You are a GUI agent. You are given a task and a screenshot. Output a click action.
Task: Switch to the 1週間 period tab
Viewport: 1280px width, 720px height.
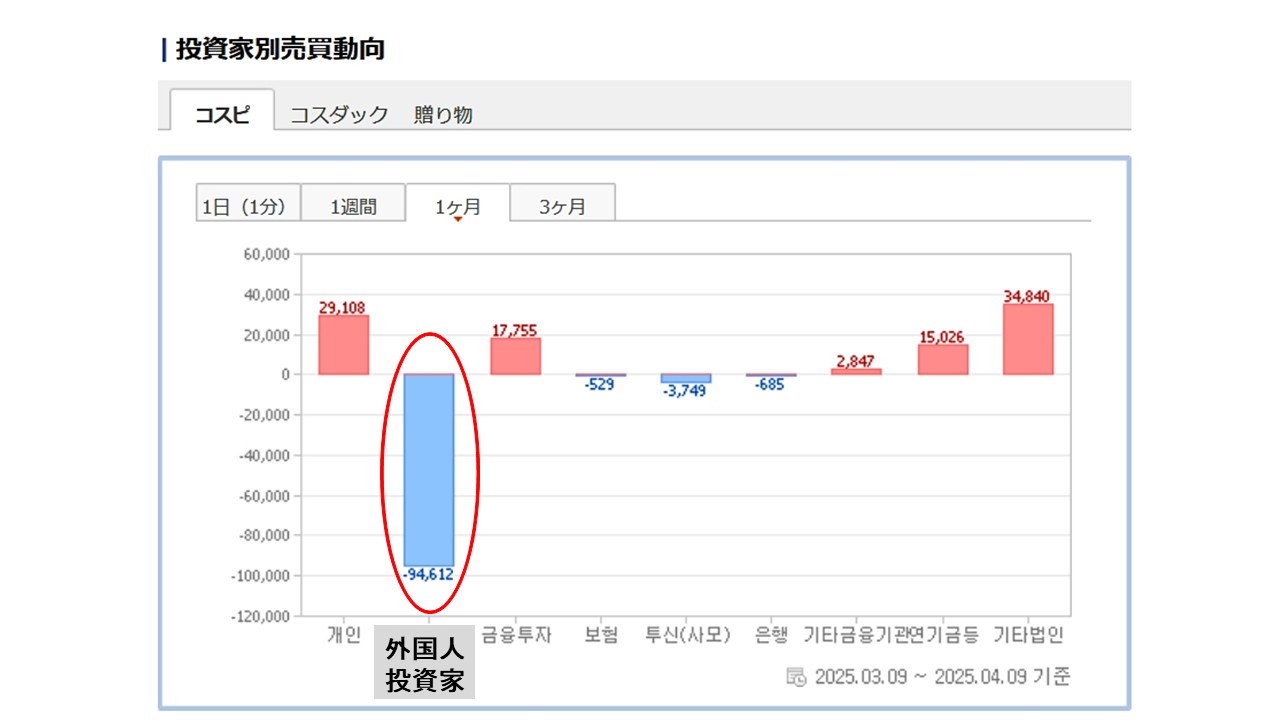[x=353, y=207]
